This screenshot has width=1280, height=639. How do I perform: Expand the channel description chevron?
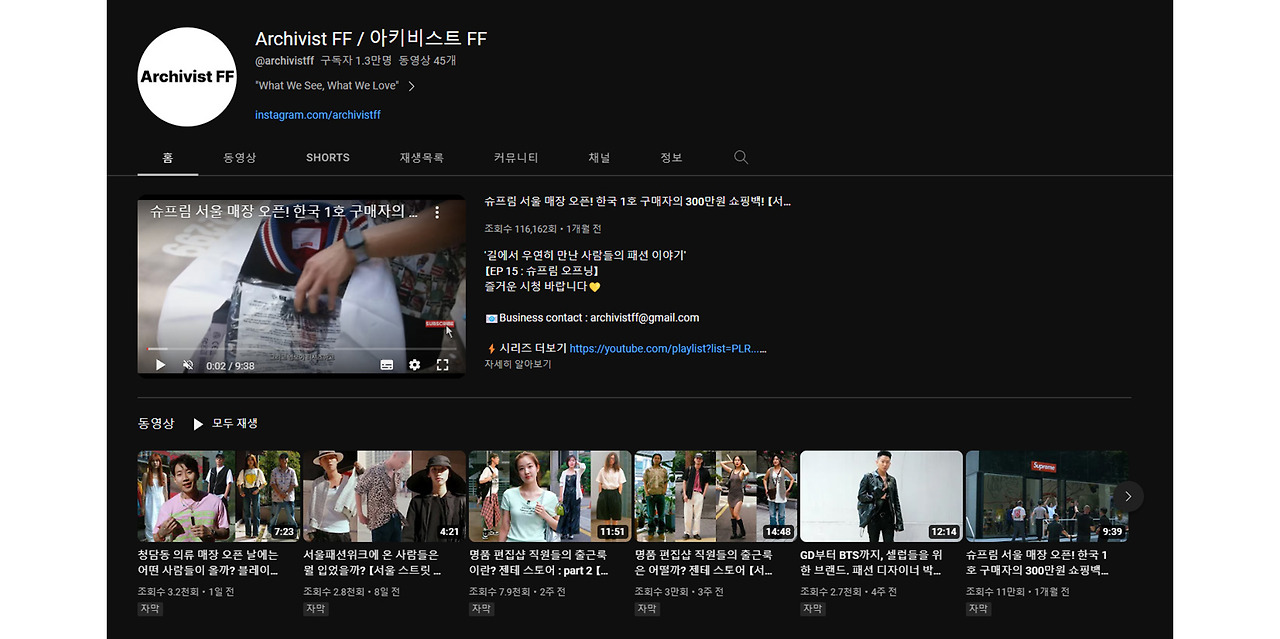click(x=412, y=86)
